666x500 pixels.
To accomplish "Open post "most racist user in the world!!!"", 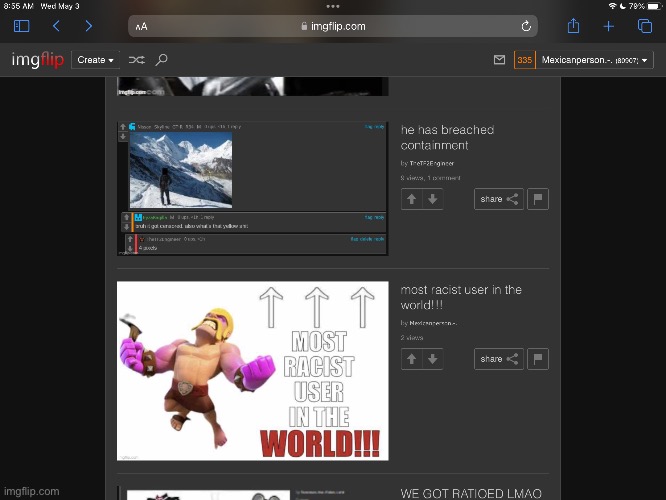I will [461, 297].
